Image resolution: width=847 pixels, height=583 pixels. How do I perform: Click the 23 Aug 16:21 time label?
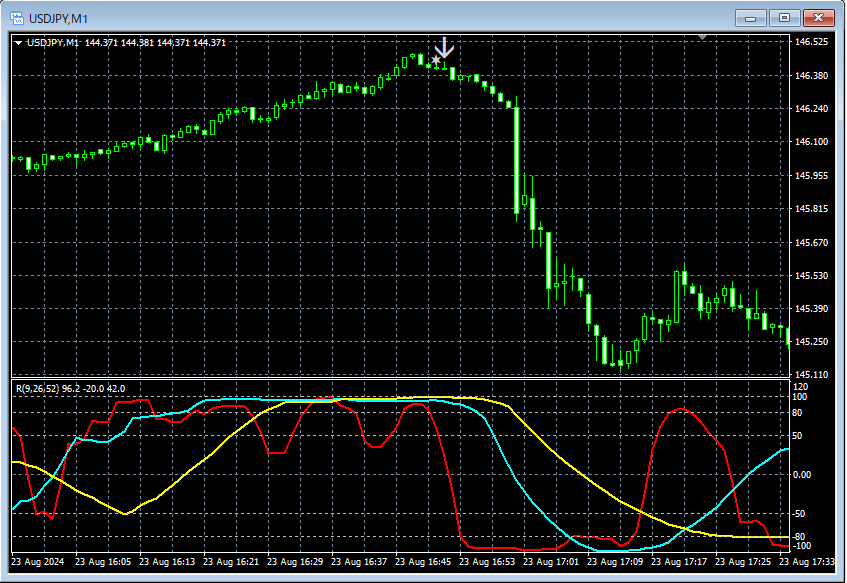[231, 561]
